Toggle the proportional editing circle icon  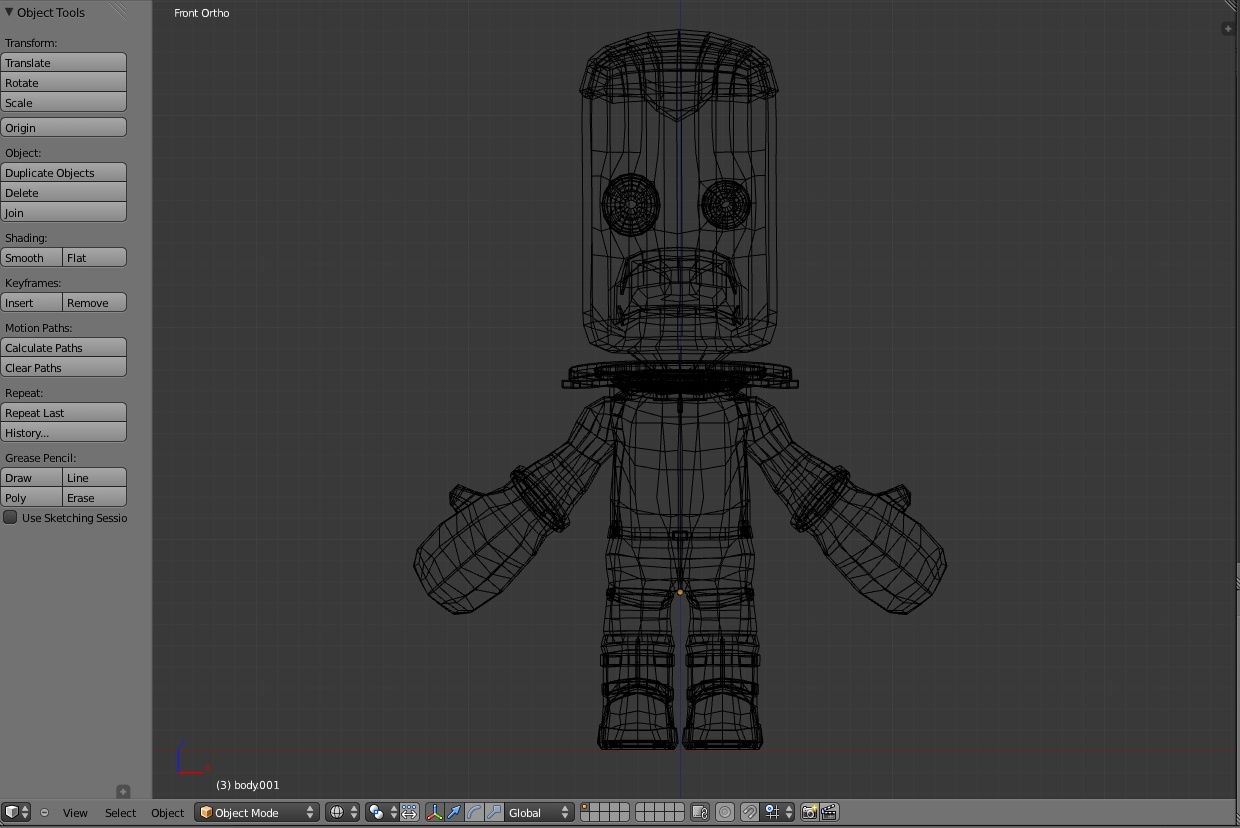coord(726,812)
